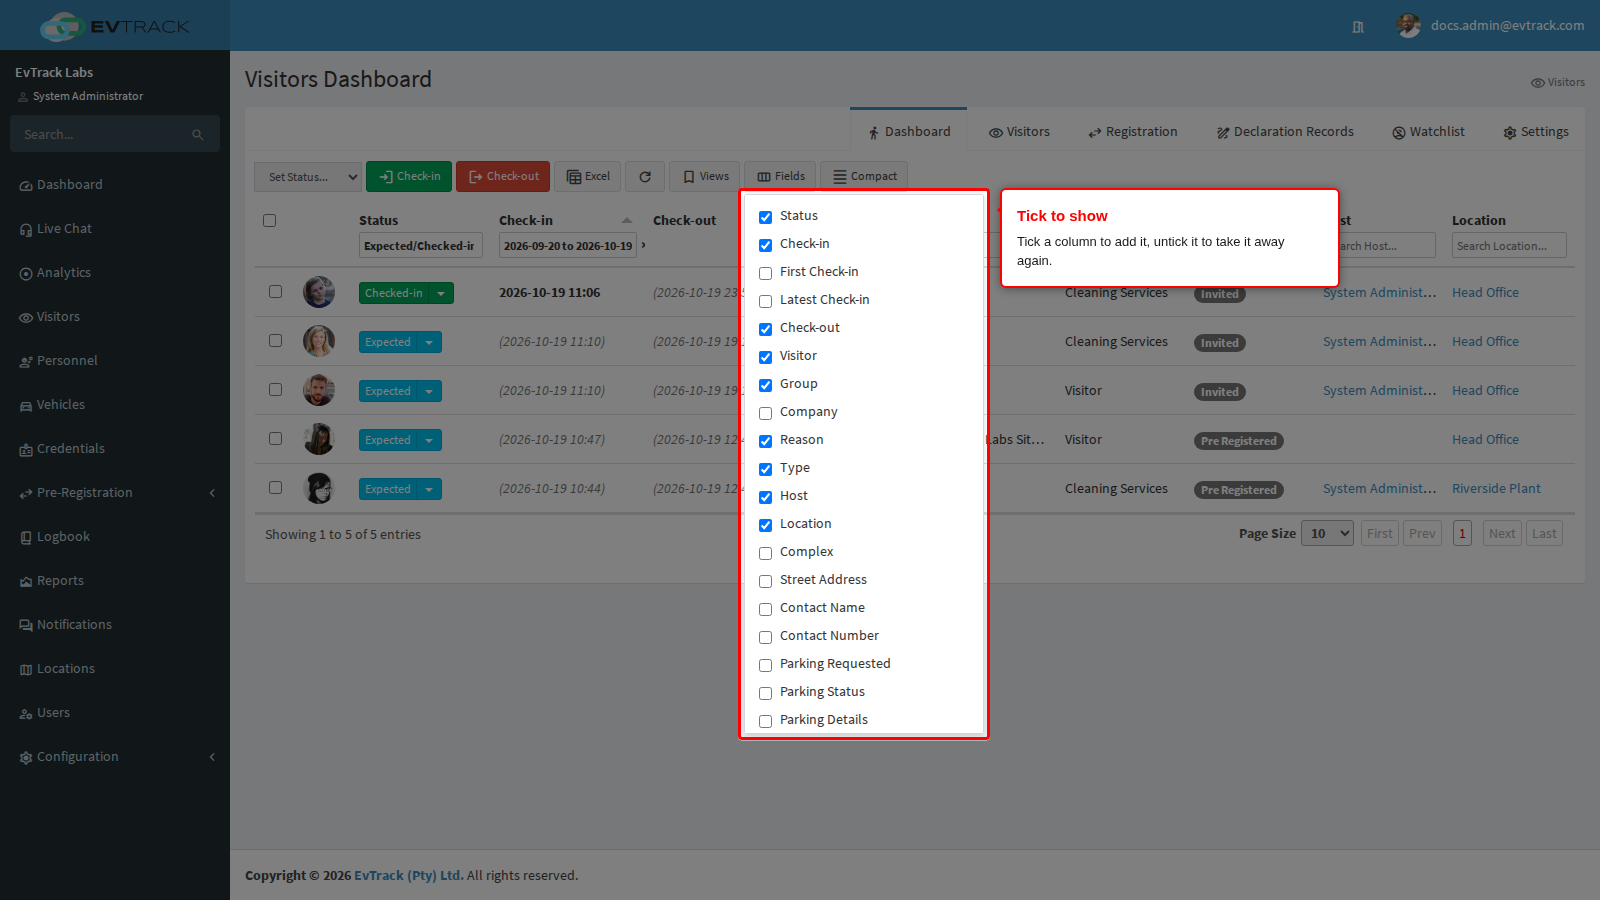
Task: Switch to the Watchlist tab
Action: click(1428, 132)
